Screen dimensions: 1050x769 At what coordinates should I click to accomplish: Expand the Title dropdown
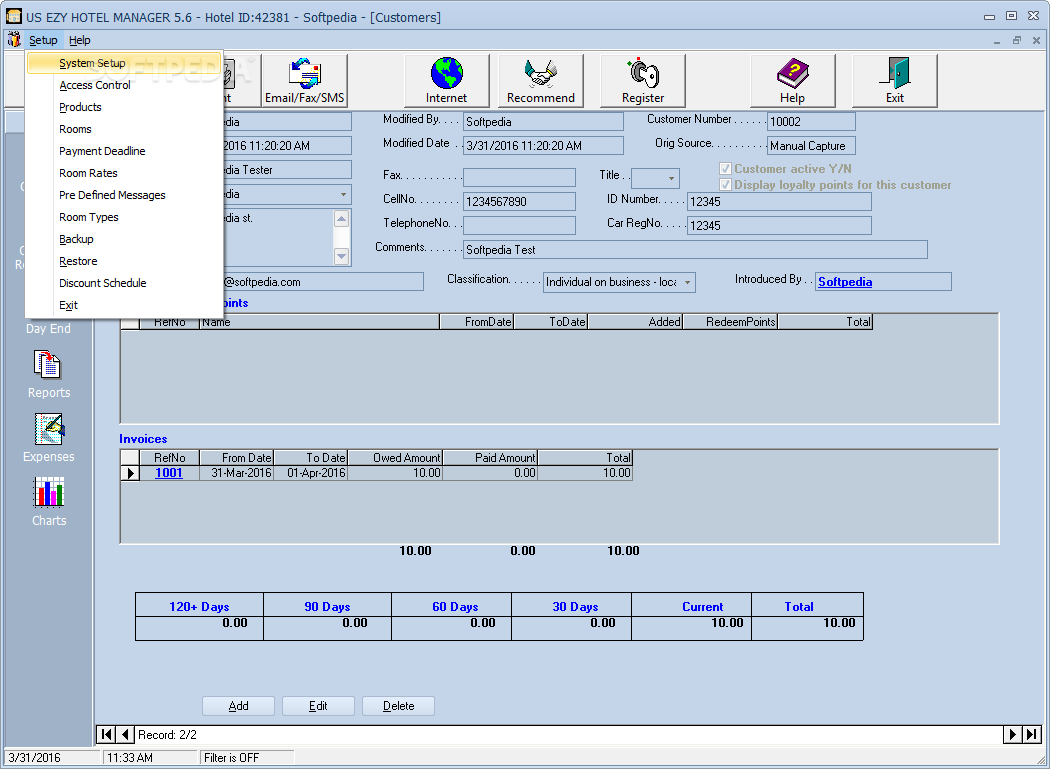(671, 178)
